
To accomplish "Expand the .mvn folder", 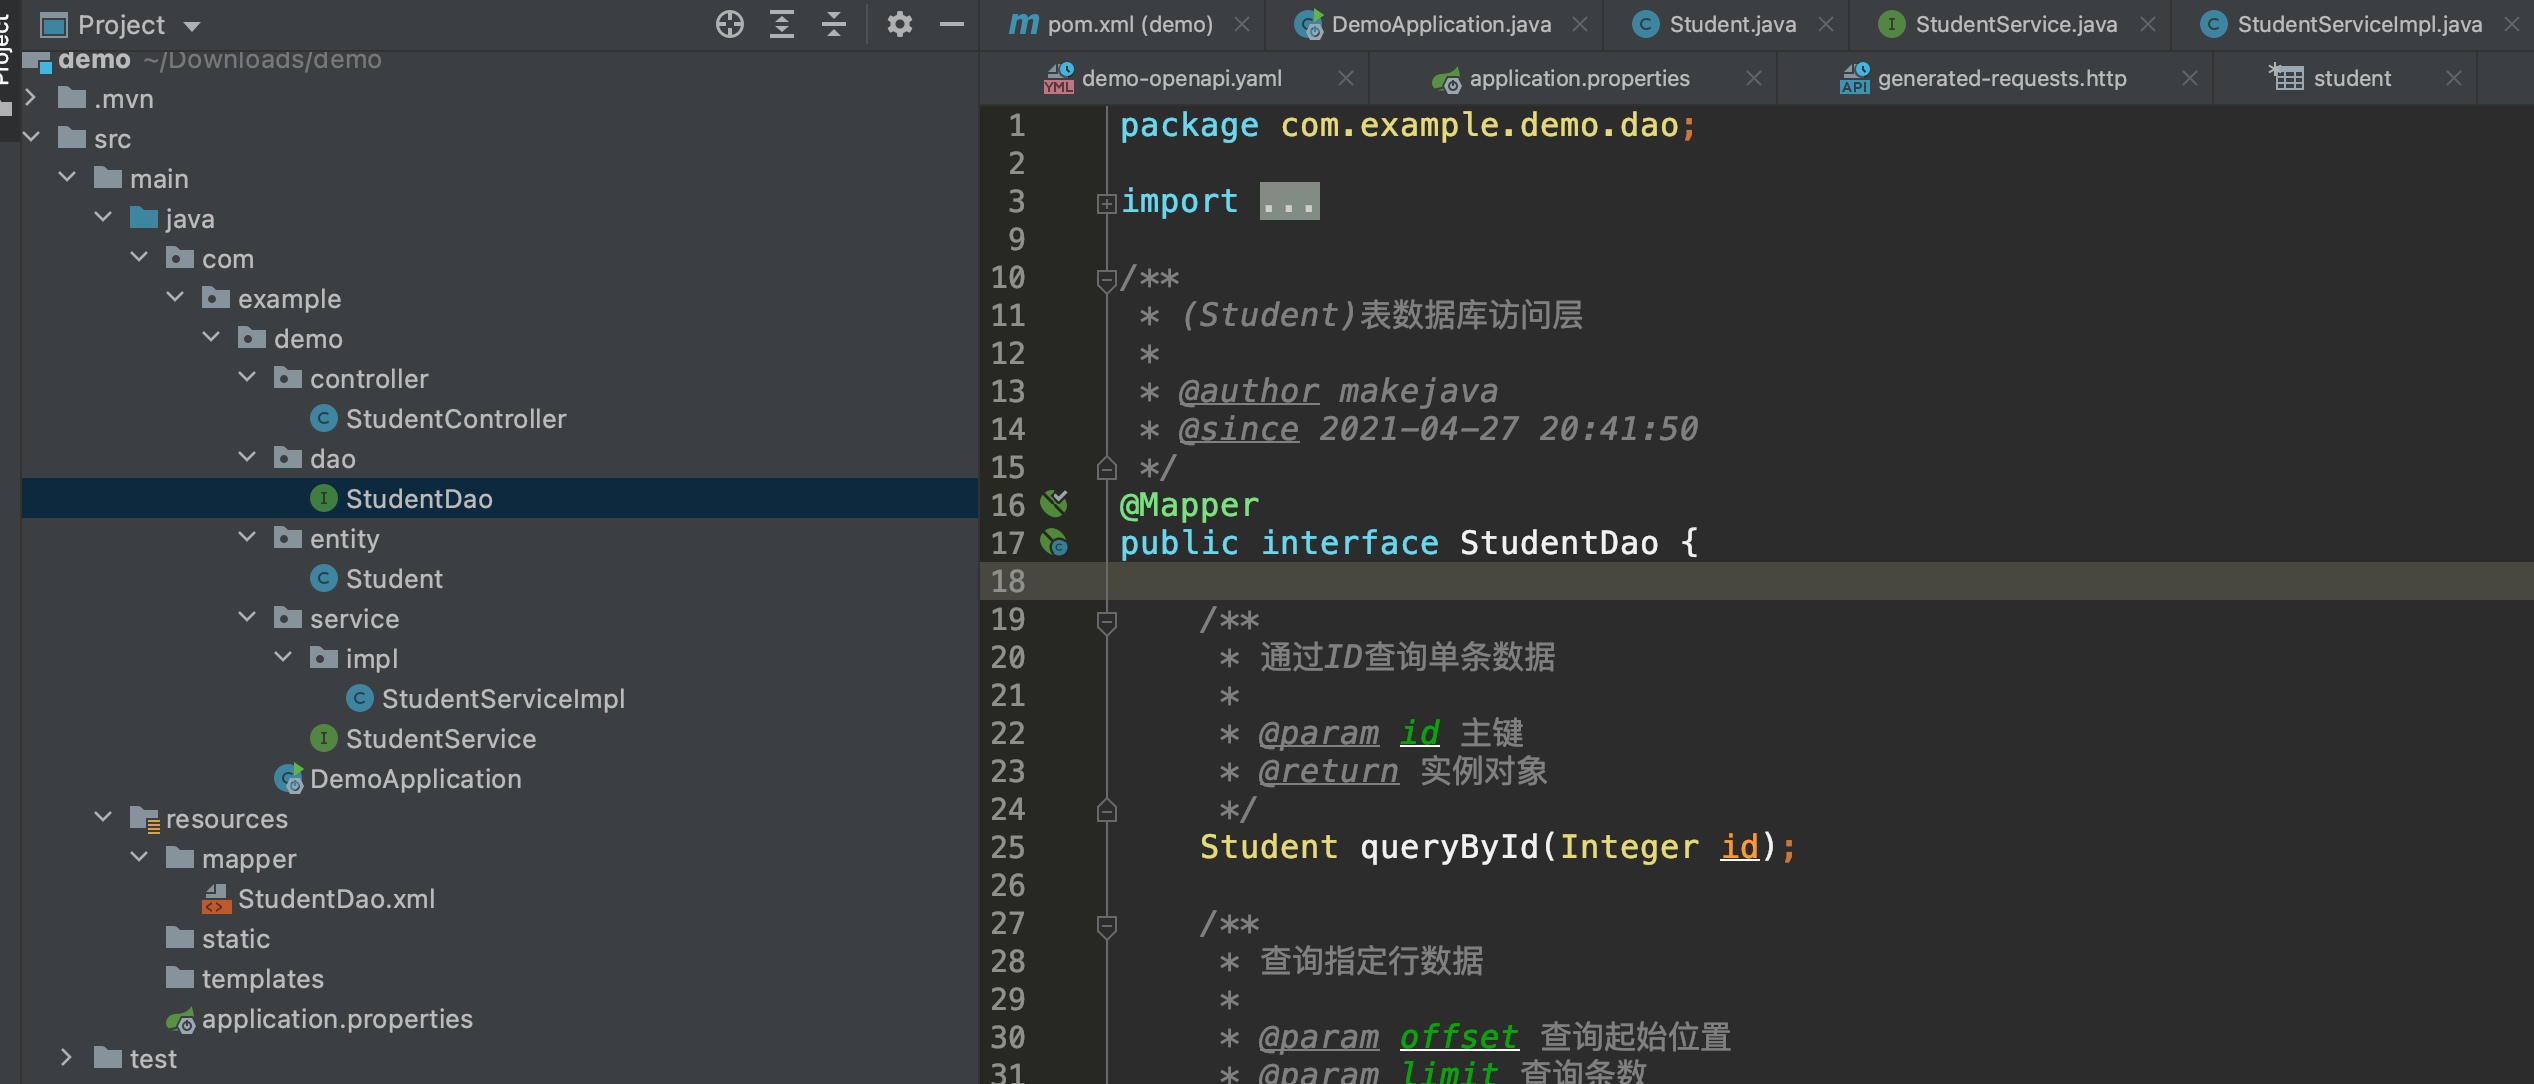I will (x=31, y=98).
